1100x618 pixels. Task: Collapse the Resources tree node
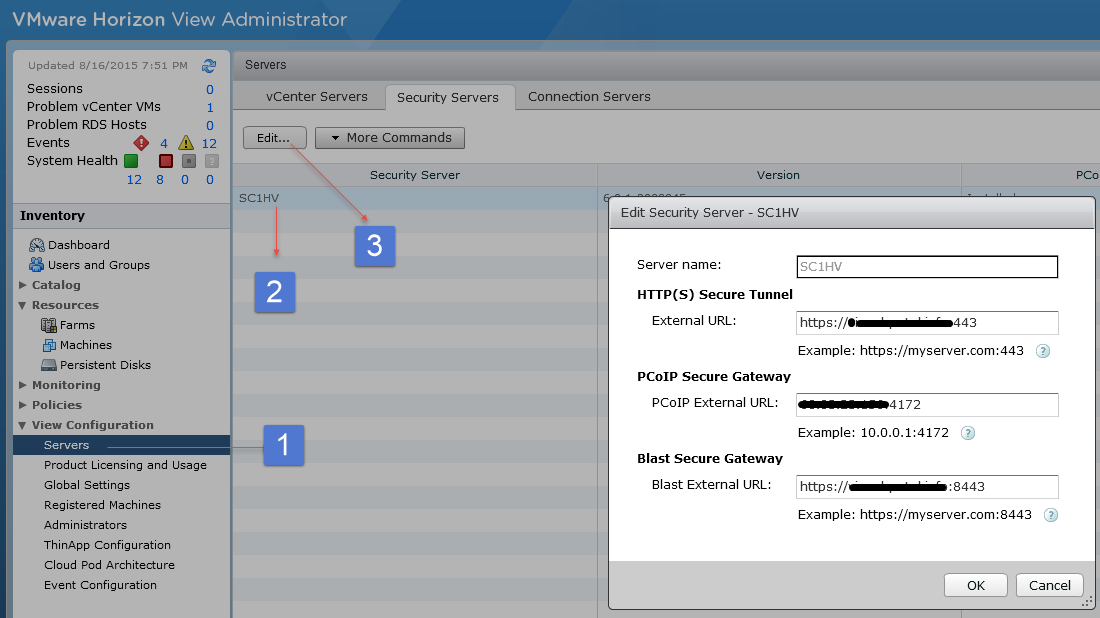(22, 305)
